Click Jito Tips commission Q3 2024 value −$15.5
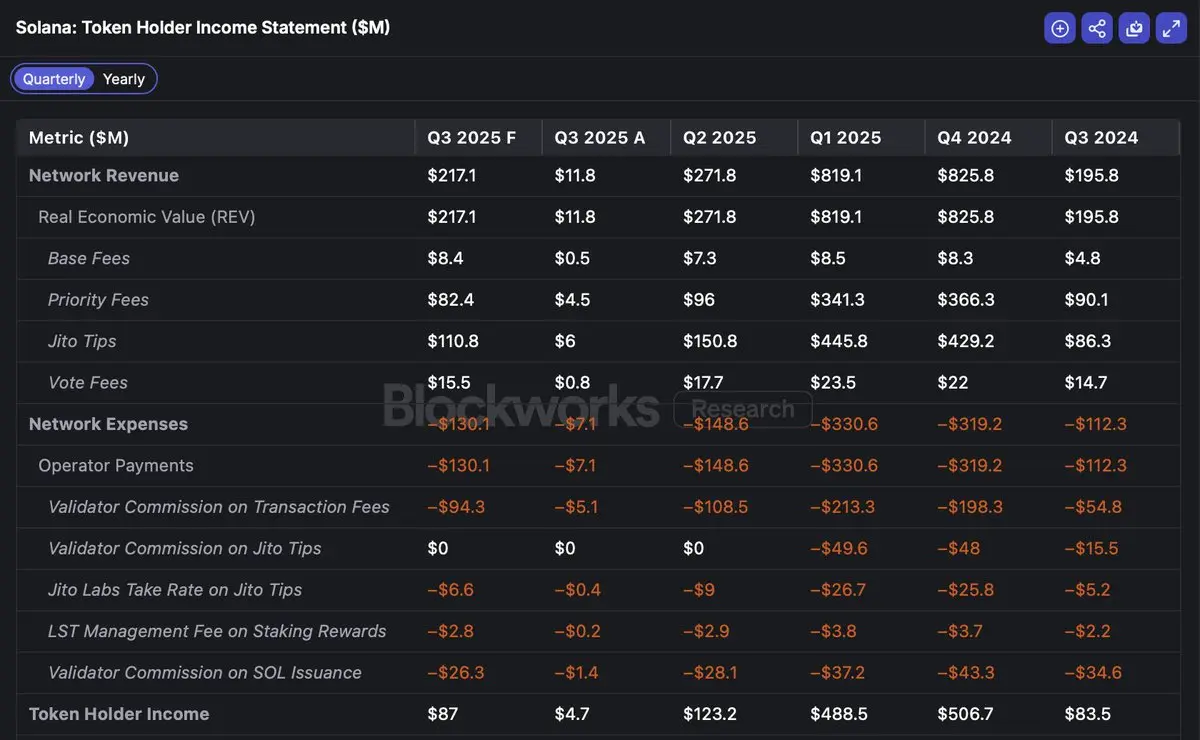 [1091, 548]
